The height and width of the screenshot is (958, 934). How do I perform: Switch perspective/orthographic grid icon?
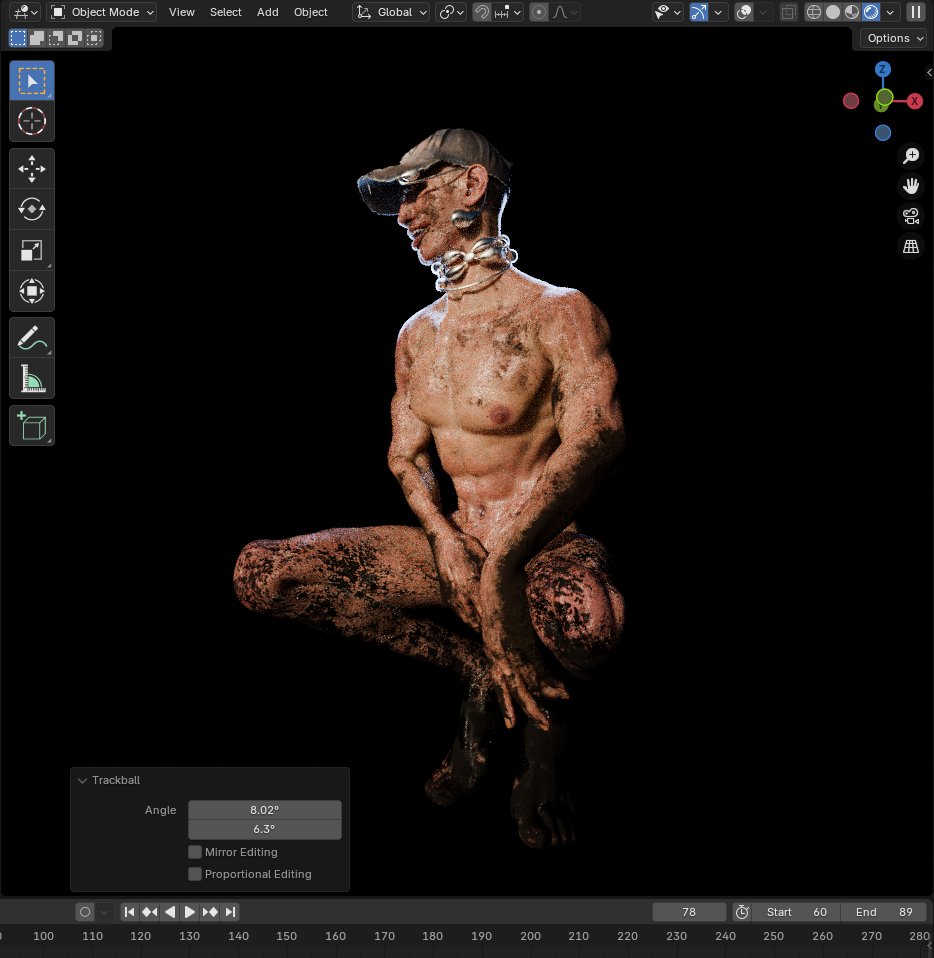pyautogui.click(x=911, y=246)
